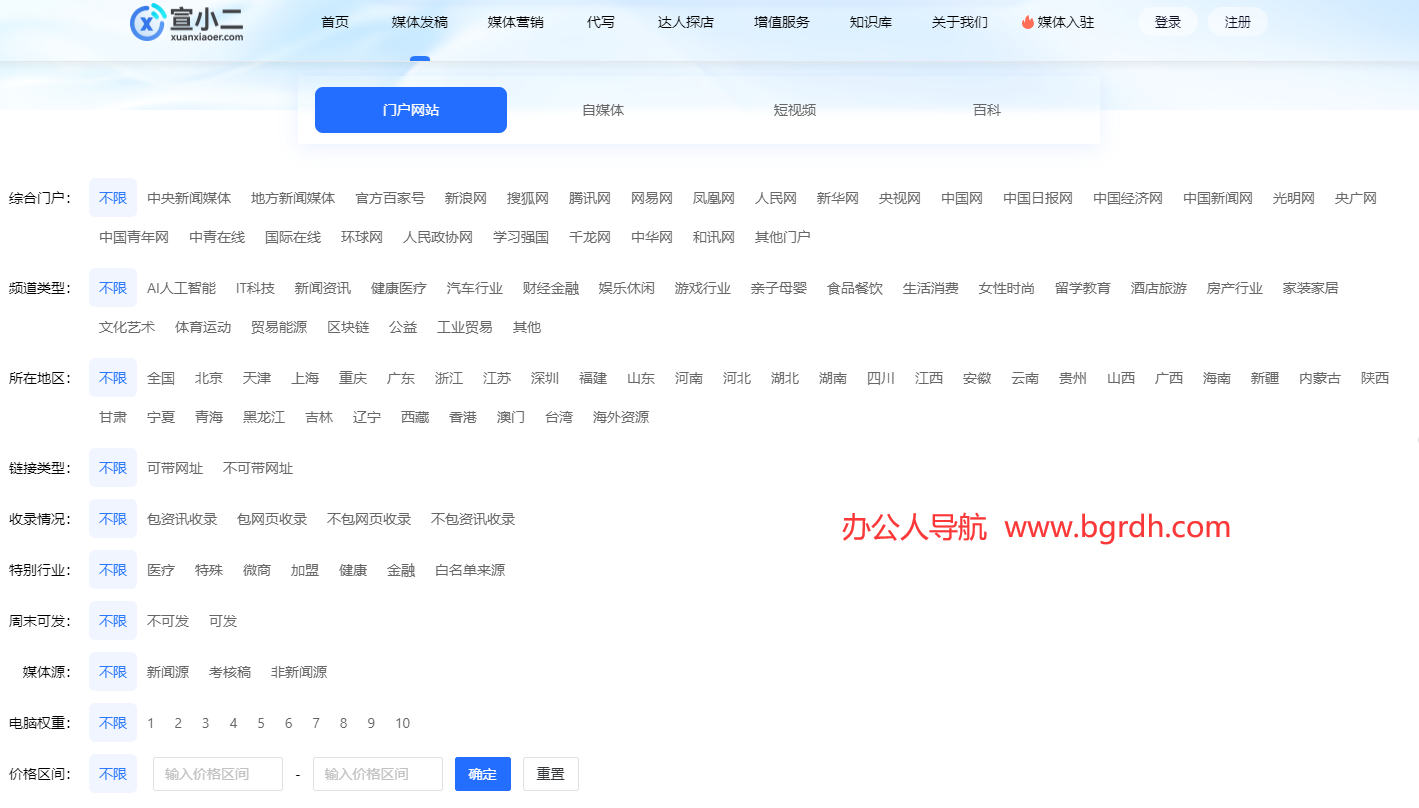This screenshot has height=808, width=1419.
Task: Choose 新浪网 portal filter
Action: point(466,198)
